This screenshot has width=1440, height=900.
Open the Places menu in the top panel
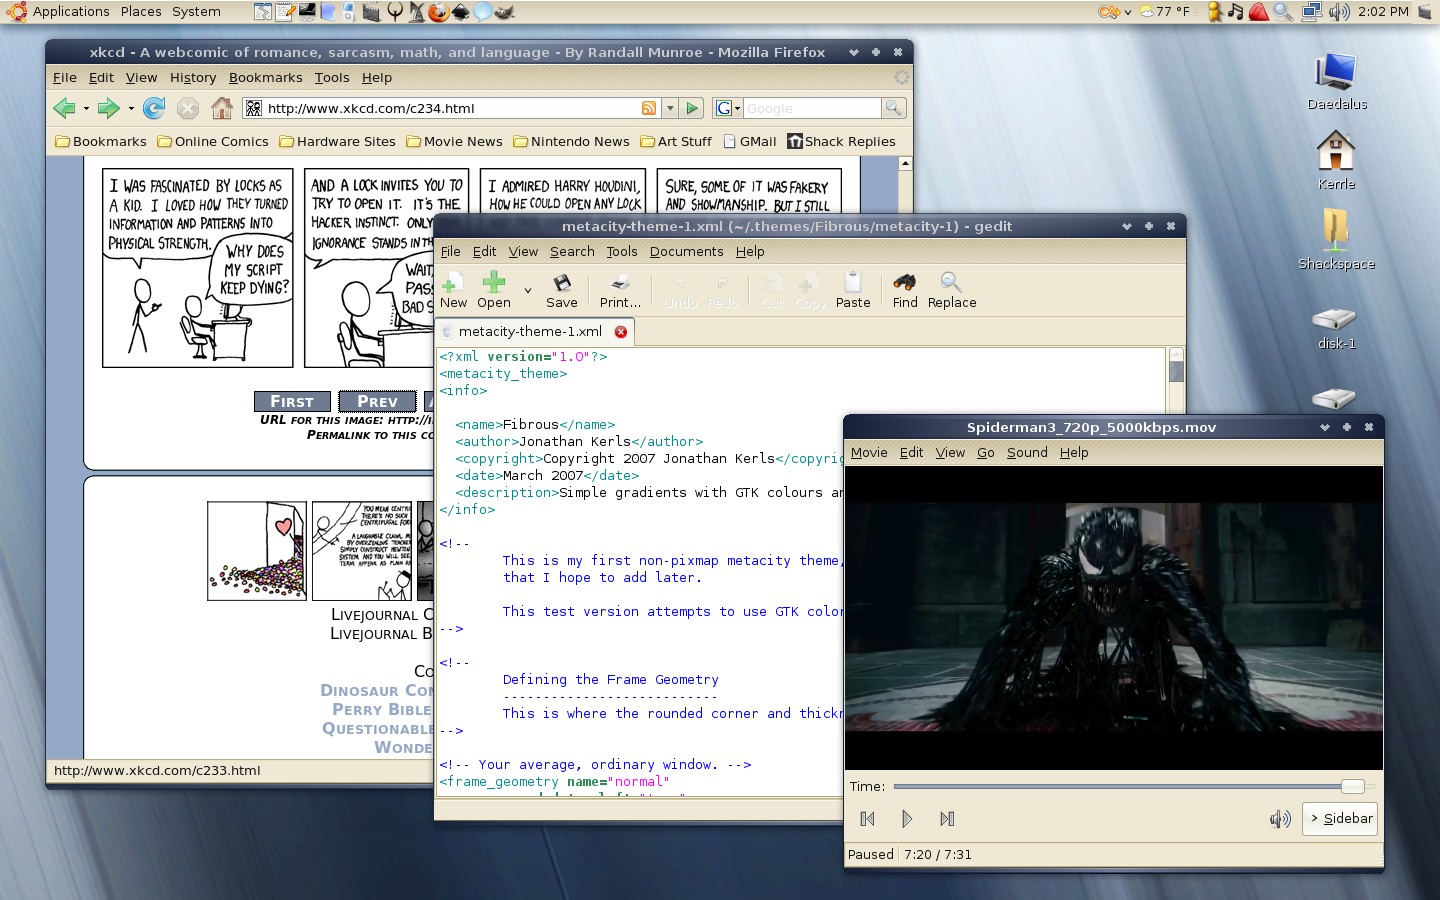(x=141, y=12)
